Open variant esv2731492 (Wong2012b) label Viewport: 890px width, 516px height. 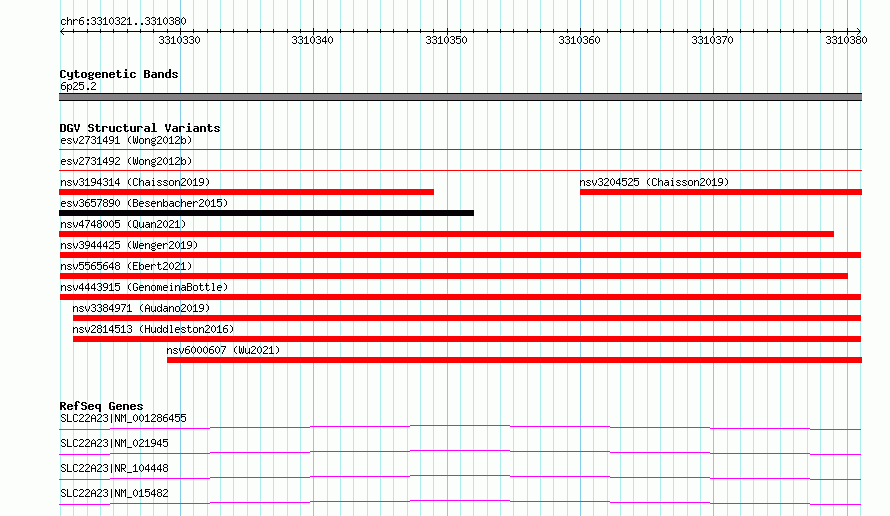[126, 161]
